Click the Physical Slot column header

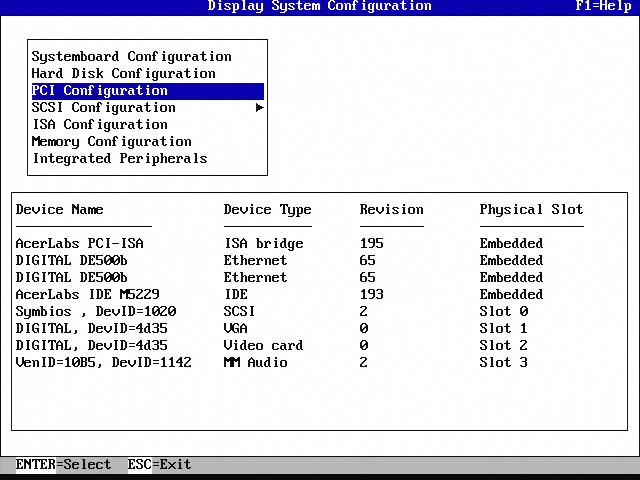(531, 210)
